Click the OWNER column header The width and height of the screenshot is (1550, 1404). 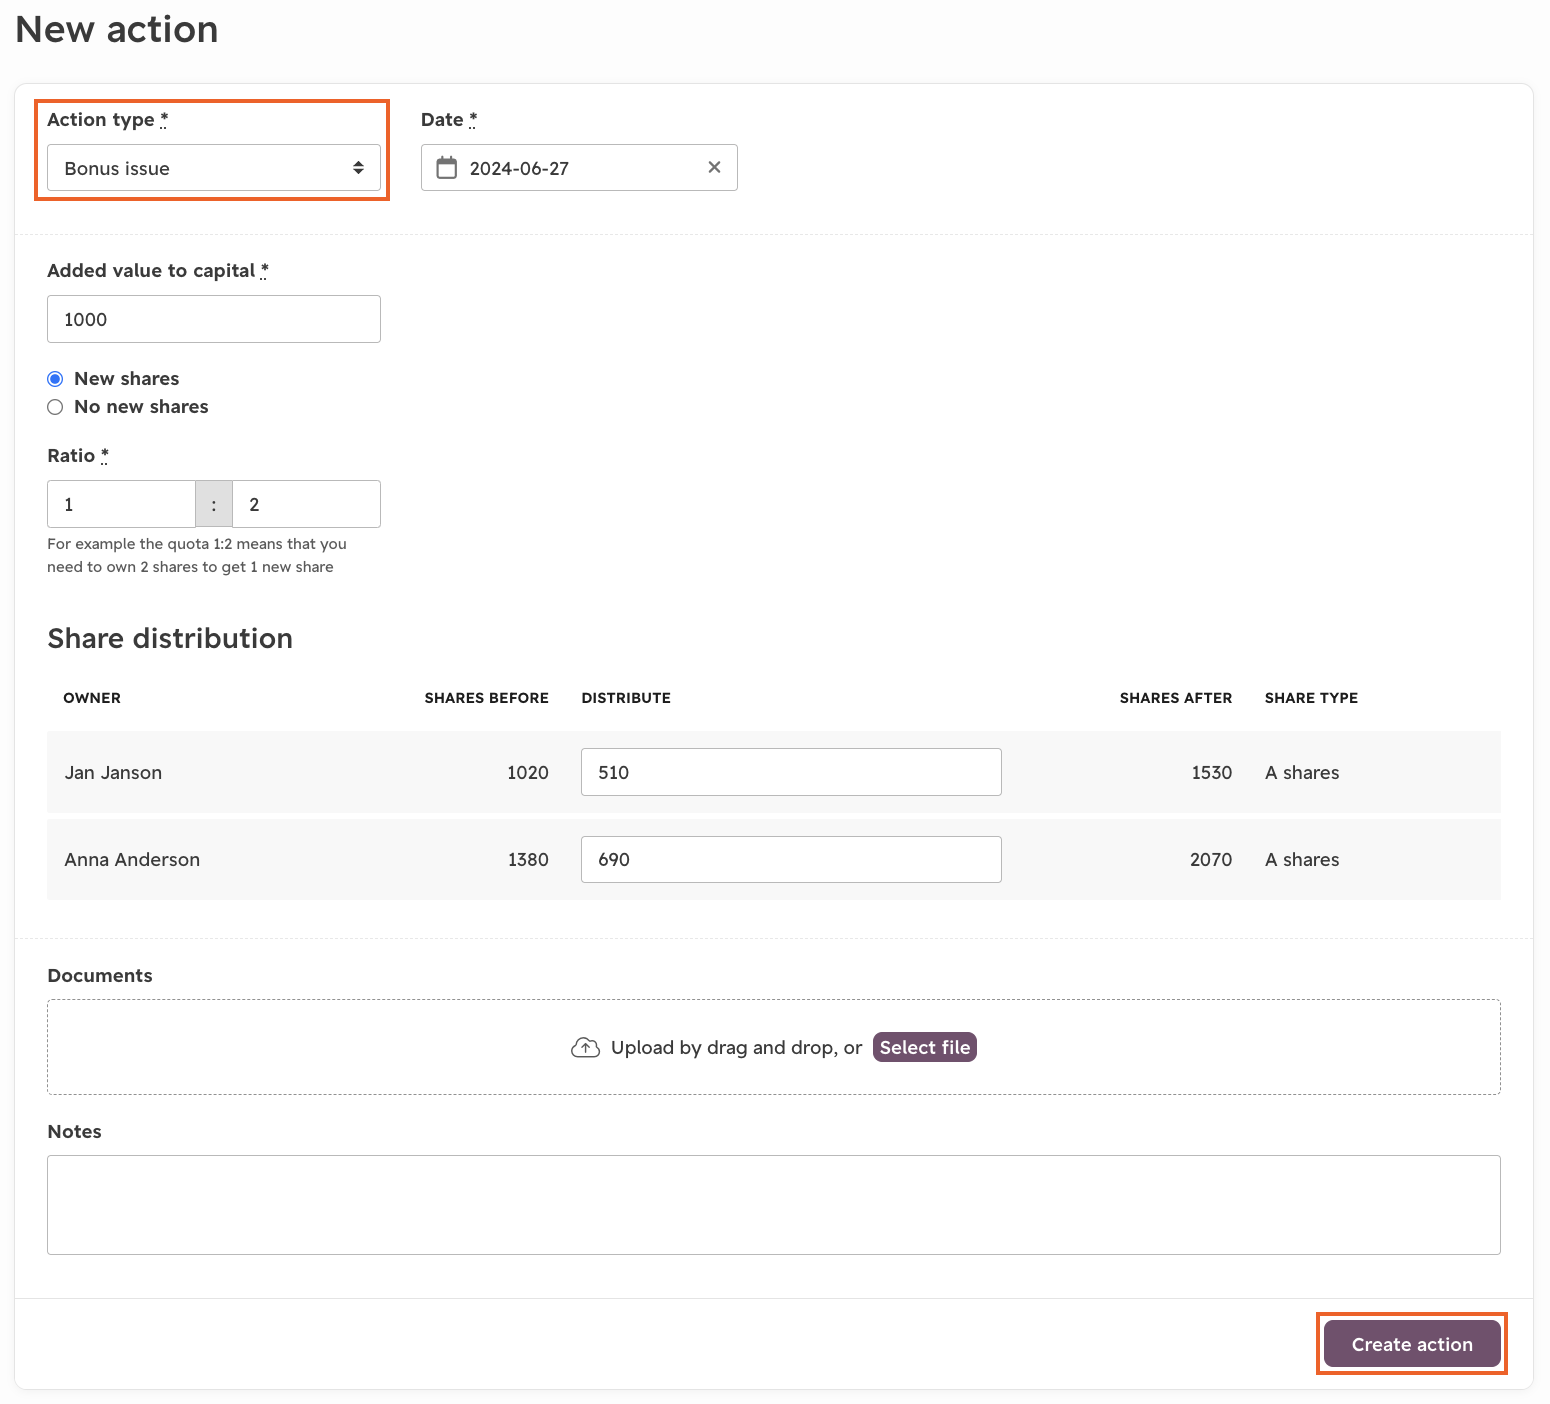click(x=92, y=698)
